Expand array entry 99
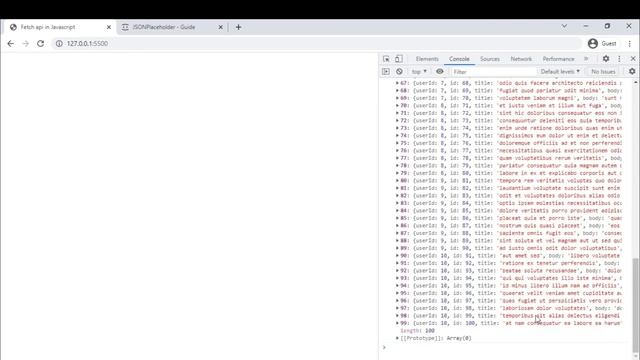The image size is (640, 360). [397, 323]
